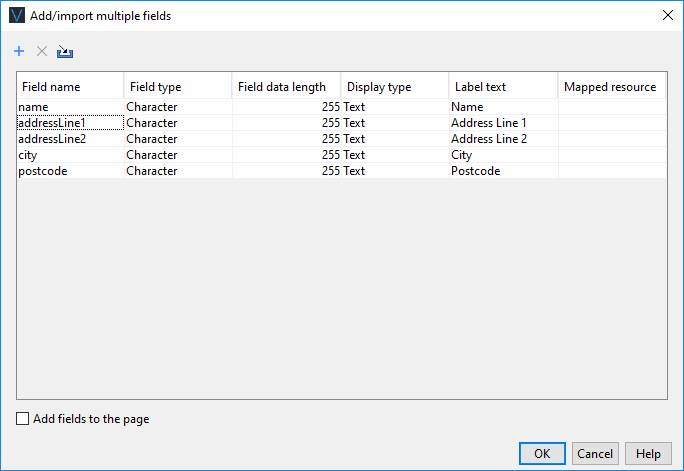Click the Text display type for name
The image size is (684, 471).
[394, 107]
